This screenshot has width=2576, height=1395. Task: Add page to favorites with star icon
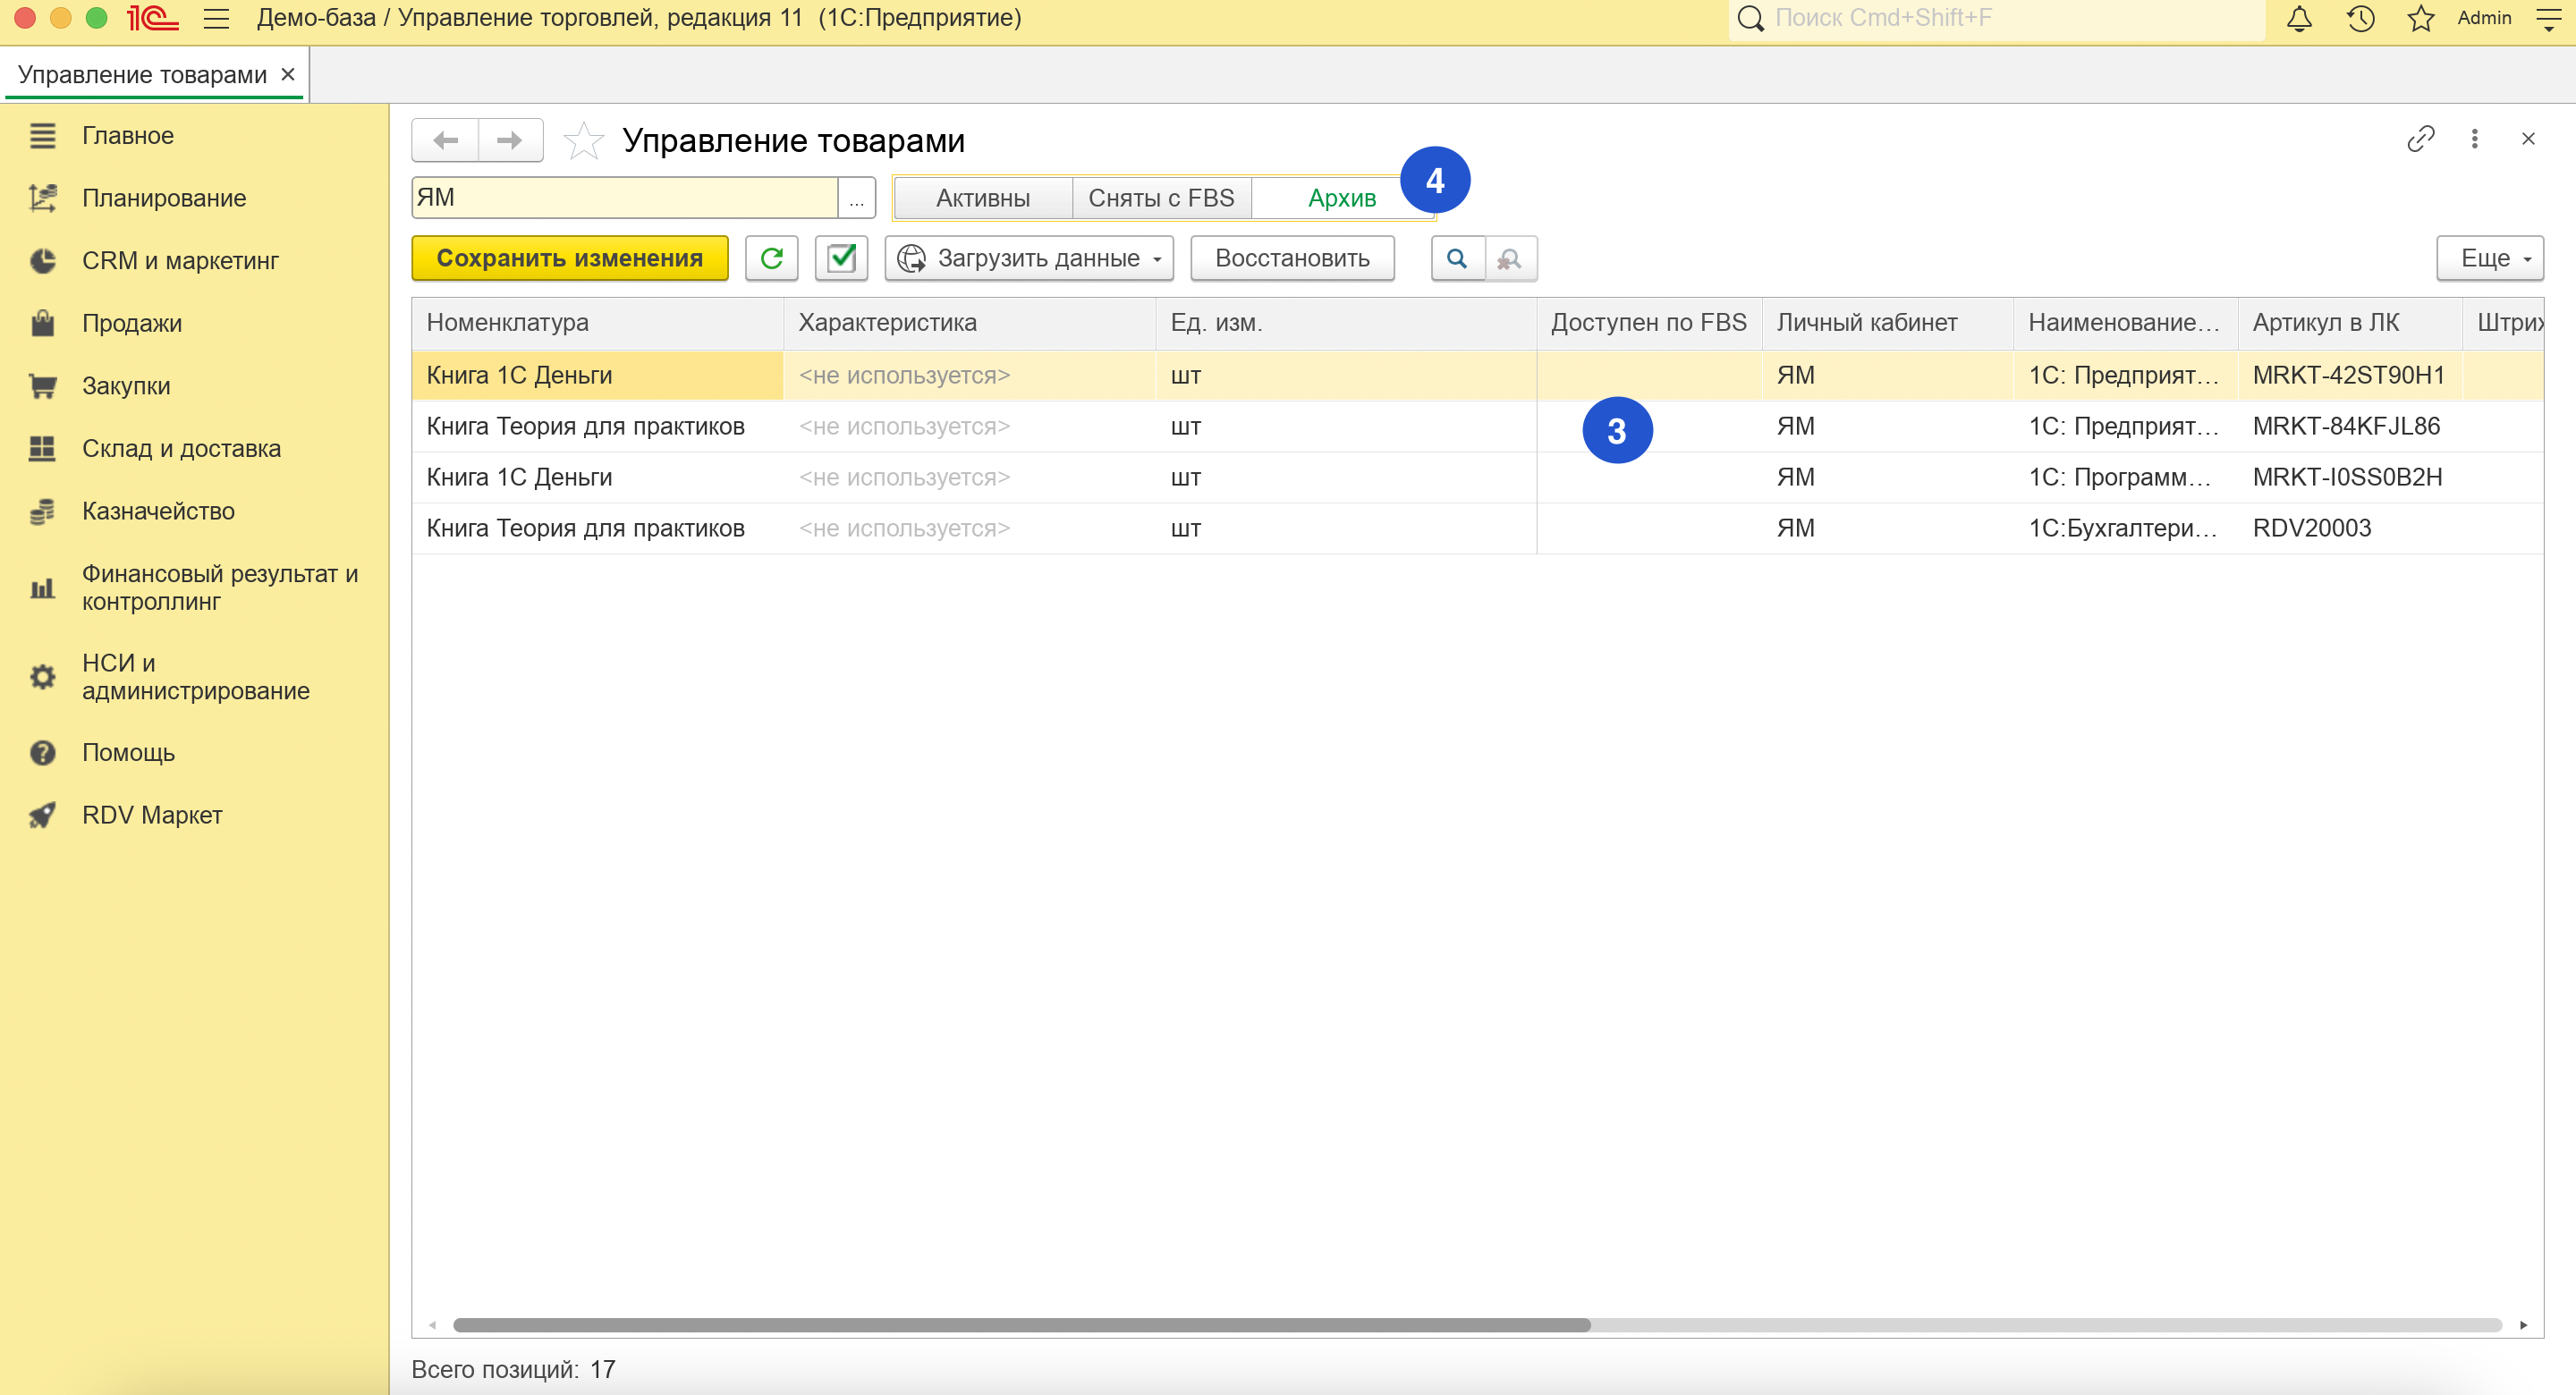pyautogui.click(x=583, y=141)
